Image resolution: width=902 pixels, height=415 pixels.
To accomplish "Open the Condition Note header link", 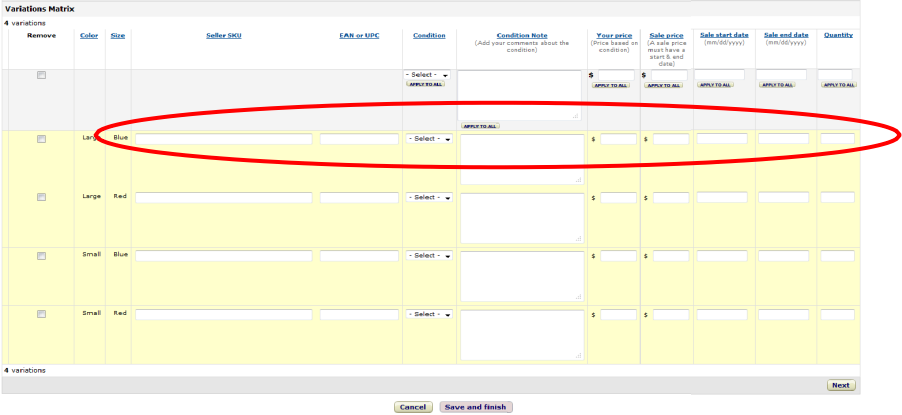I will click(x=521, y=35).
